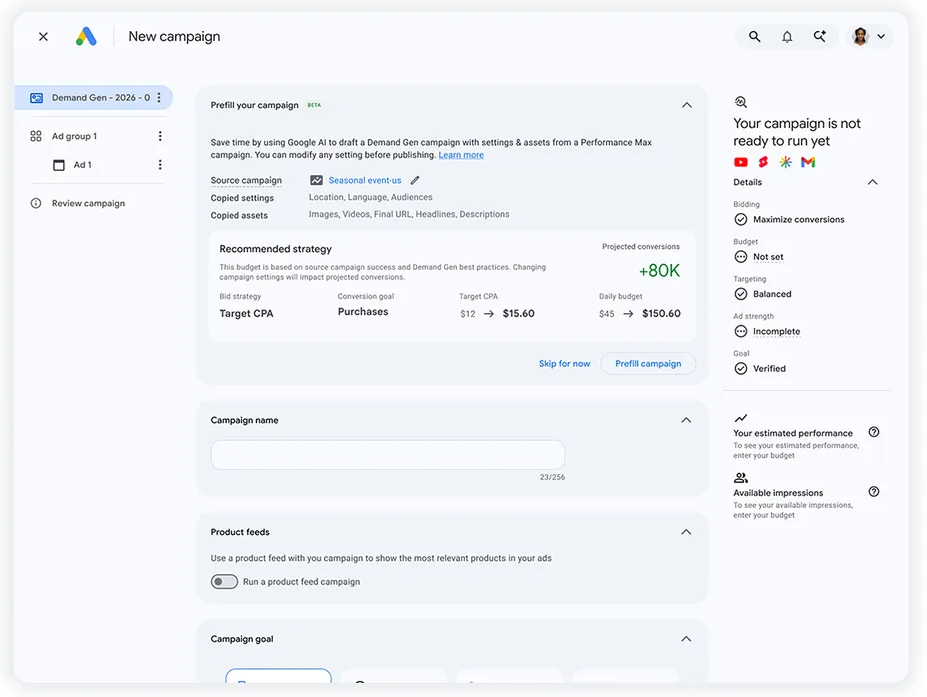
Task: Open Verified goal detail
Action: pyautogui.click(x=769, y=368)
